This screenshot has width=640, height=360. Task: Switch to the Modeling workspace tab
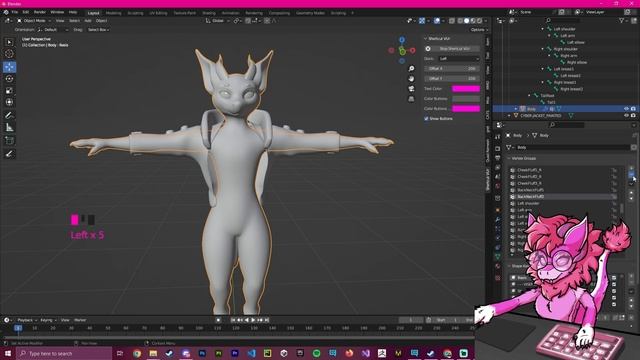(113, 13)
